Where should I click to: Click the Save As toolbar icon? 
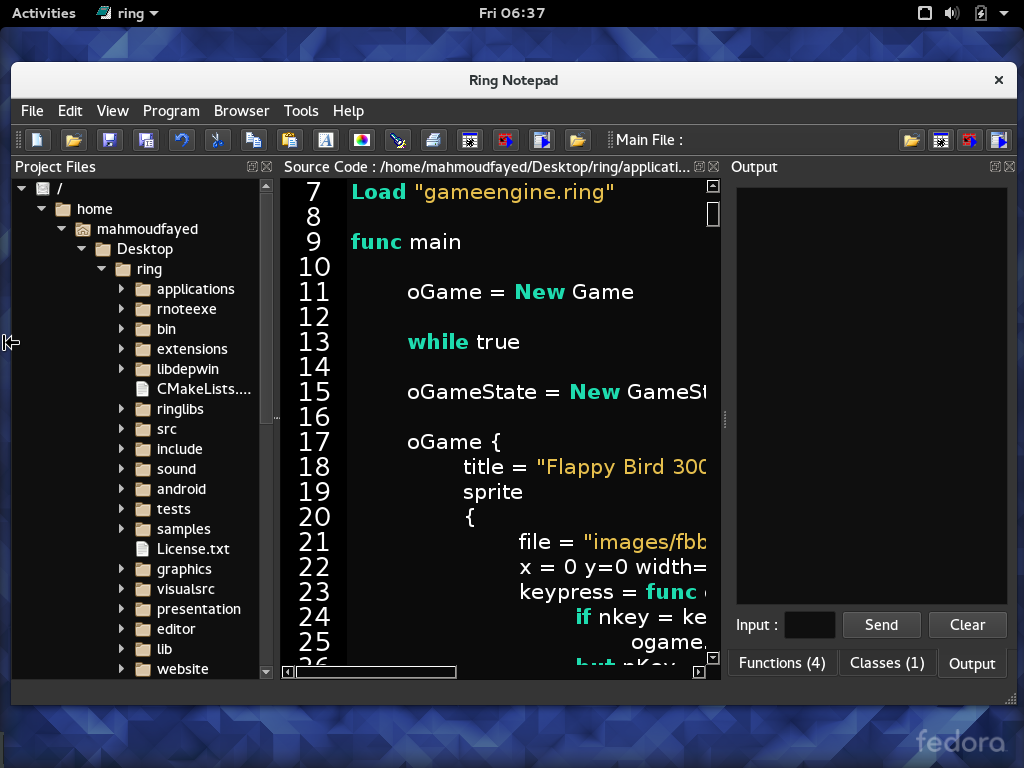(x=145, y=139)
